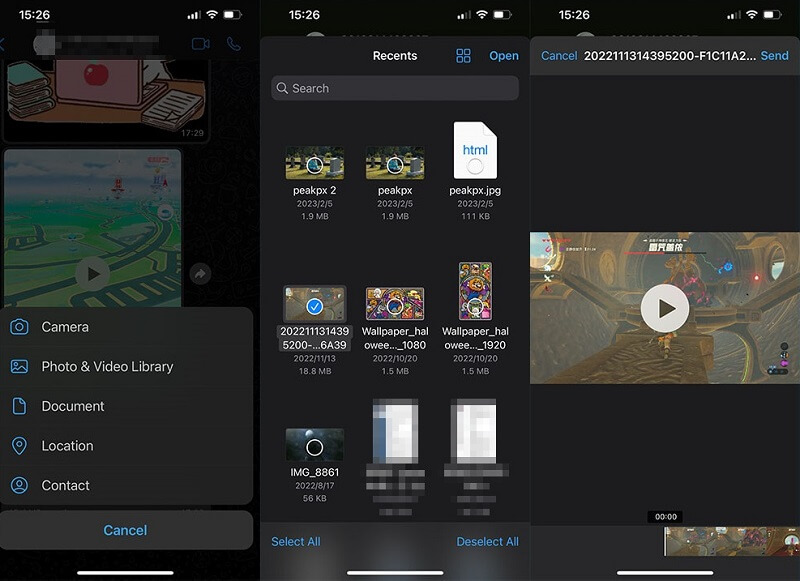
Task: Tap the Recents title
Action: 395,56
